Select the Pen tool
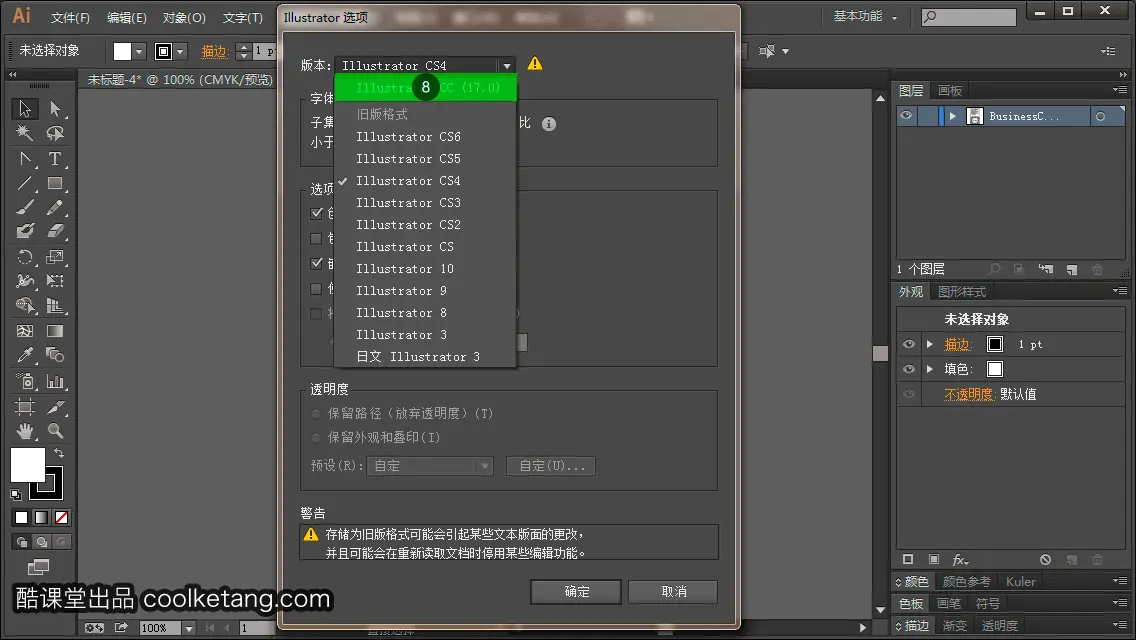 [25, 159]
